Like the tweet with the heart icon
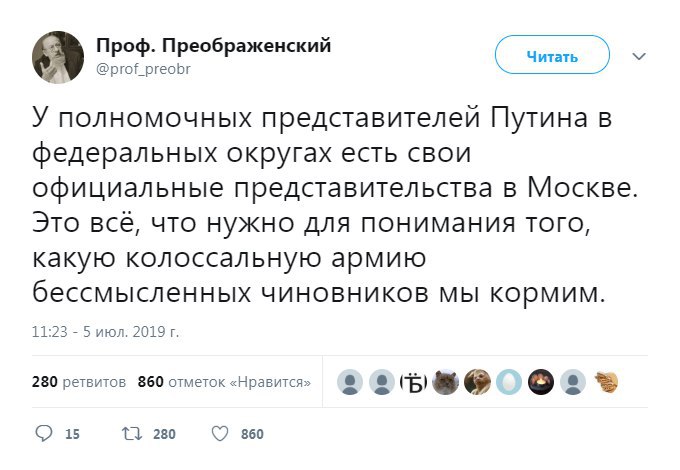This screenshot has height=470, width=680. (x=221, y=434)
